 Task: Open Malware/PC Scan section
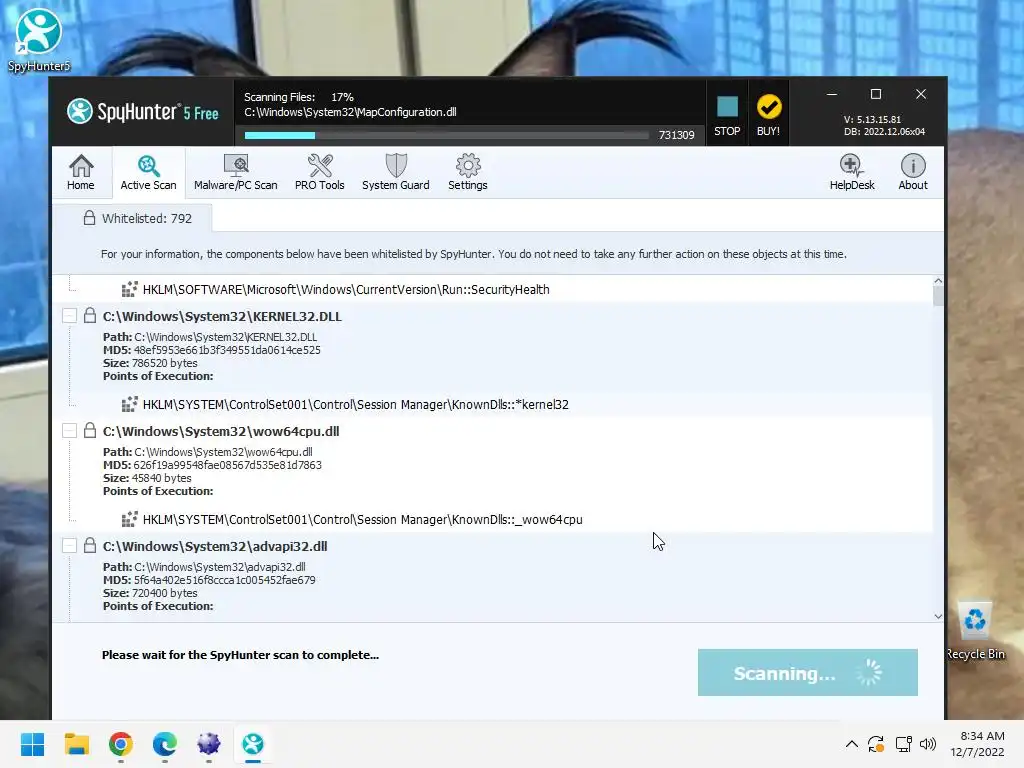click(236, 172)
